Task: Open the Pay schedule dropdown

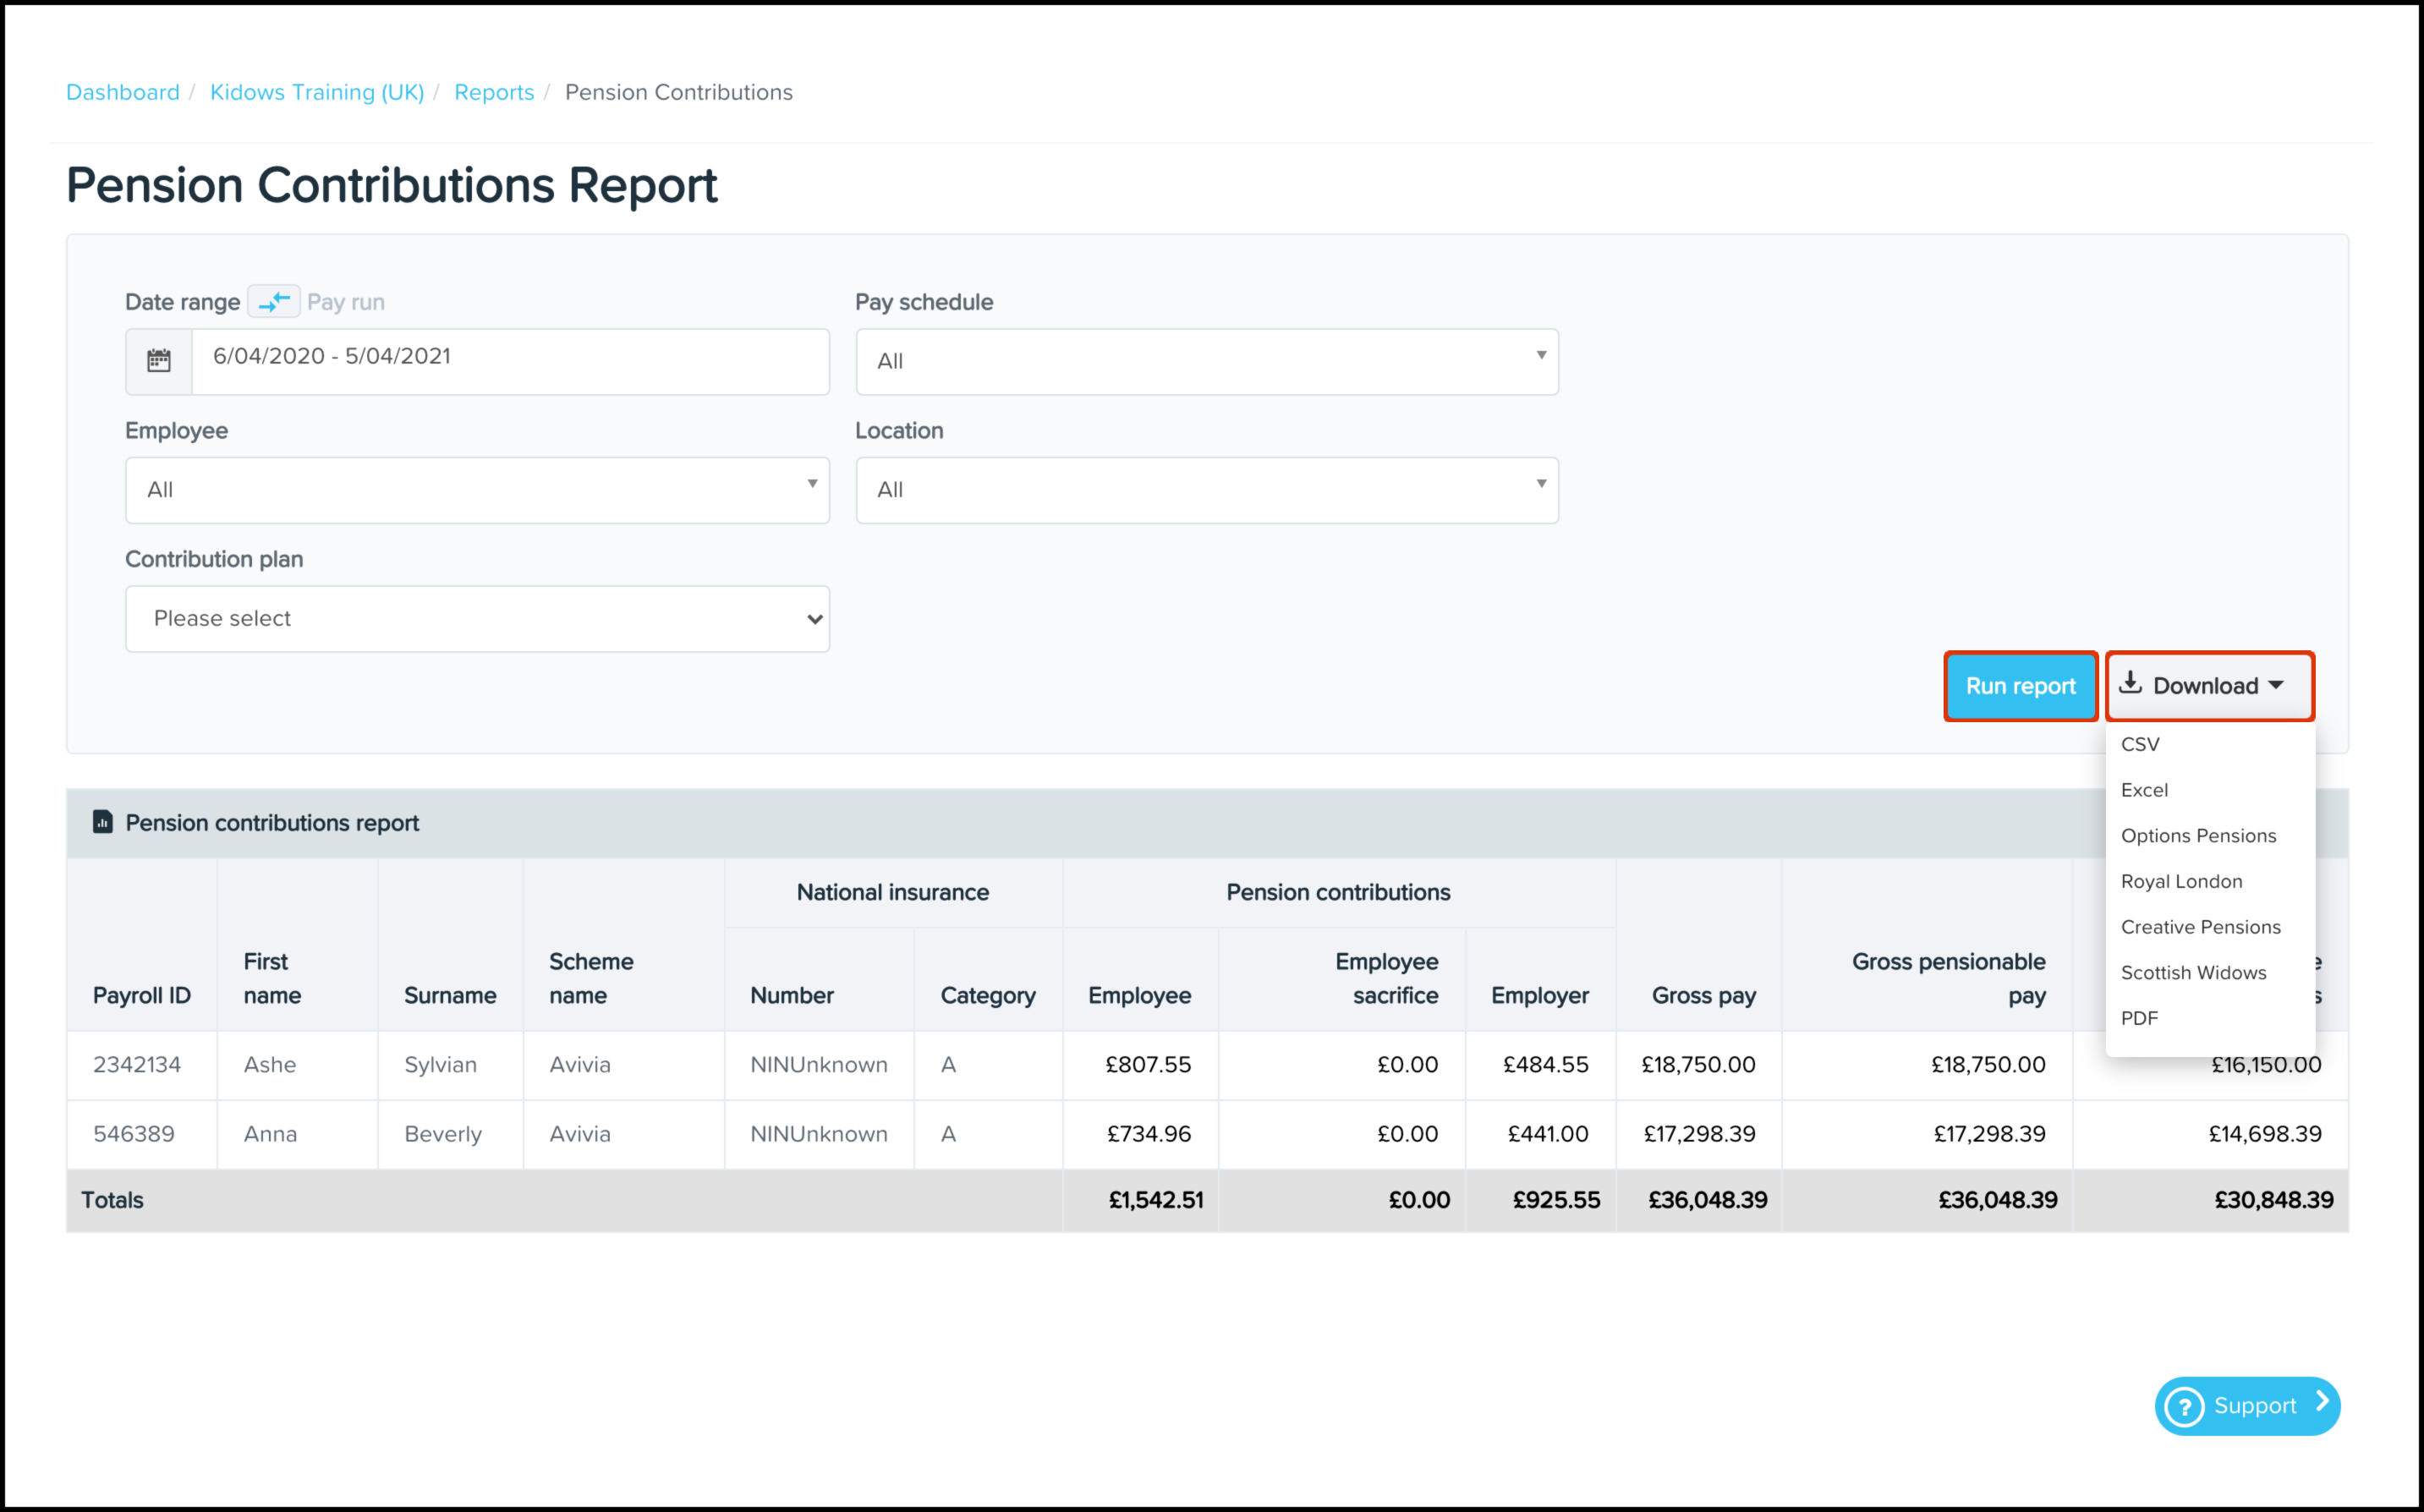Action: pyautogui.click(x=1206, y=361)
